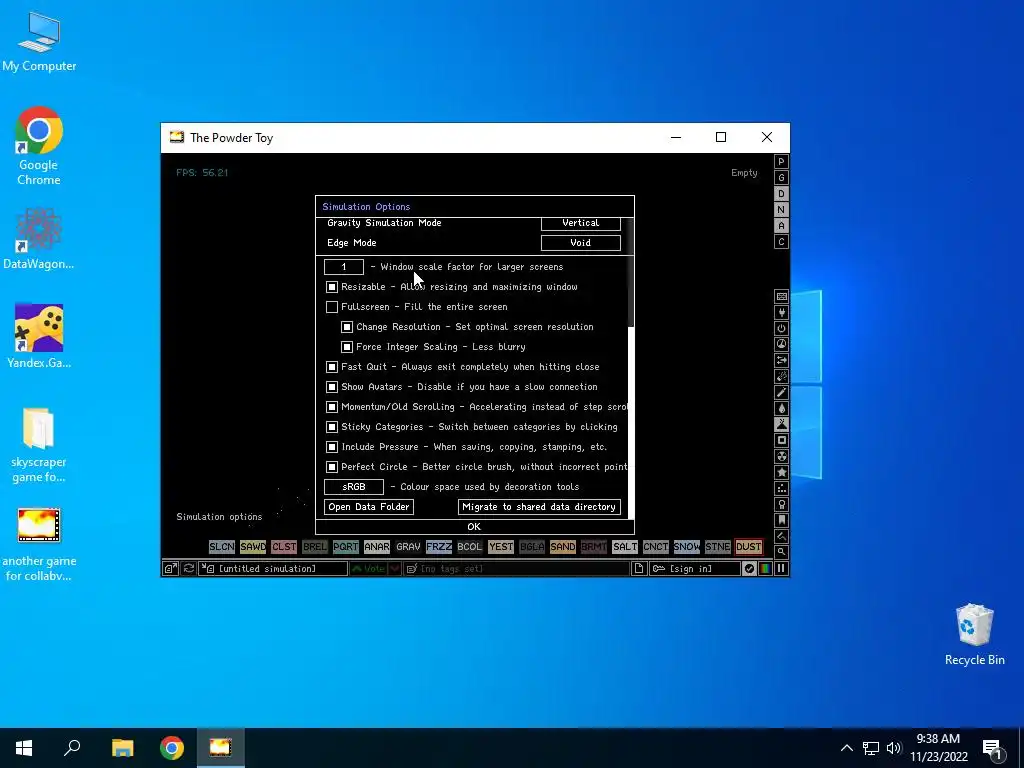Select the DUST element

748,547
